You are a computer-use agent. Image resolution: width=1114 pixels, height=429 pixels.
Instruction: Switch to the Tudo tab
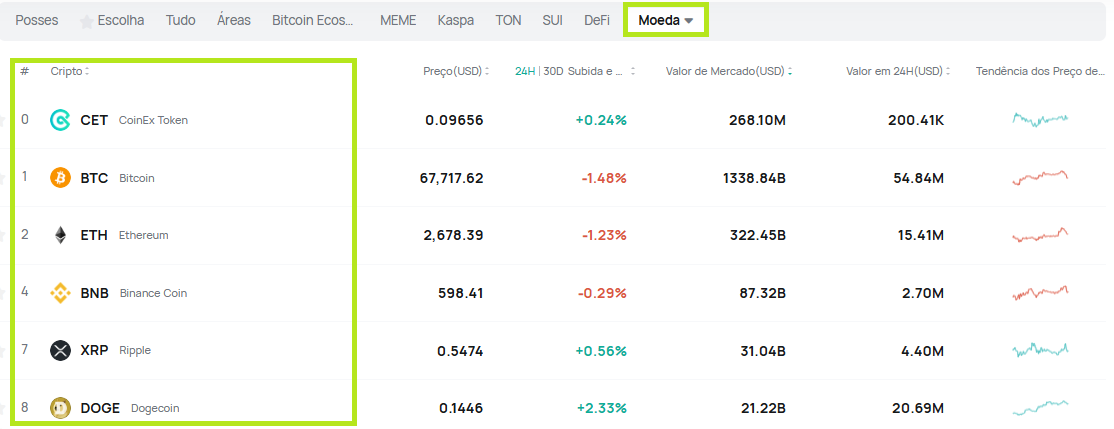(x=180, y=21)
